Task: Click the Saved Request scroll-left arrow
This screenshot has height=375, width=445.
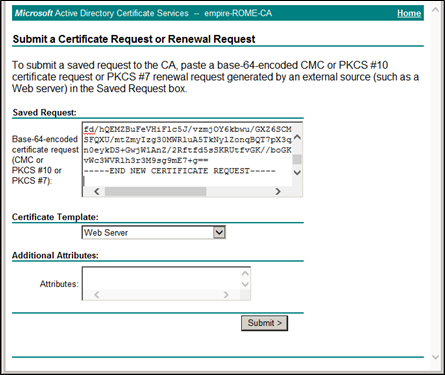Action: (97, 191)
